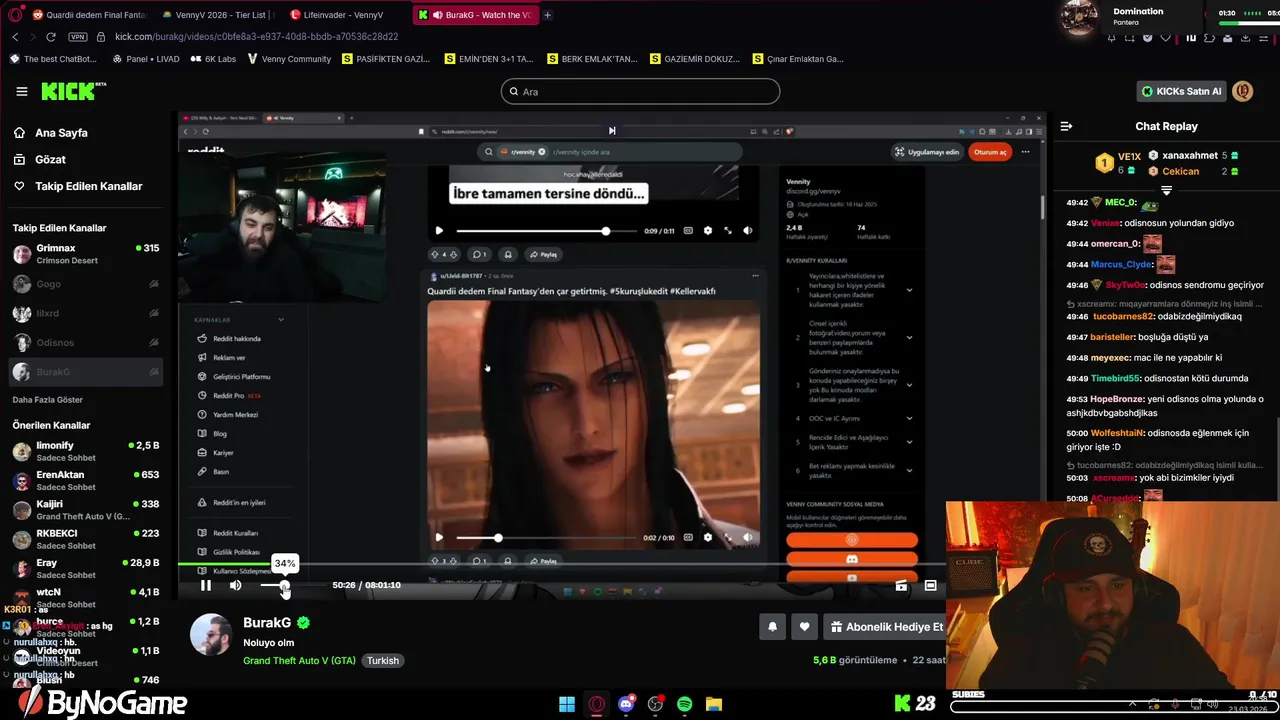1280x720 pixels.
Task: Click the Turkish language tag
Action: [x=382, y=660]
